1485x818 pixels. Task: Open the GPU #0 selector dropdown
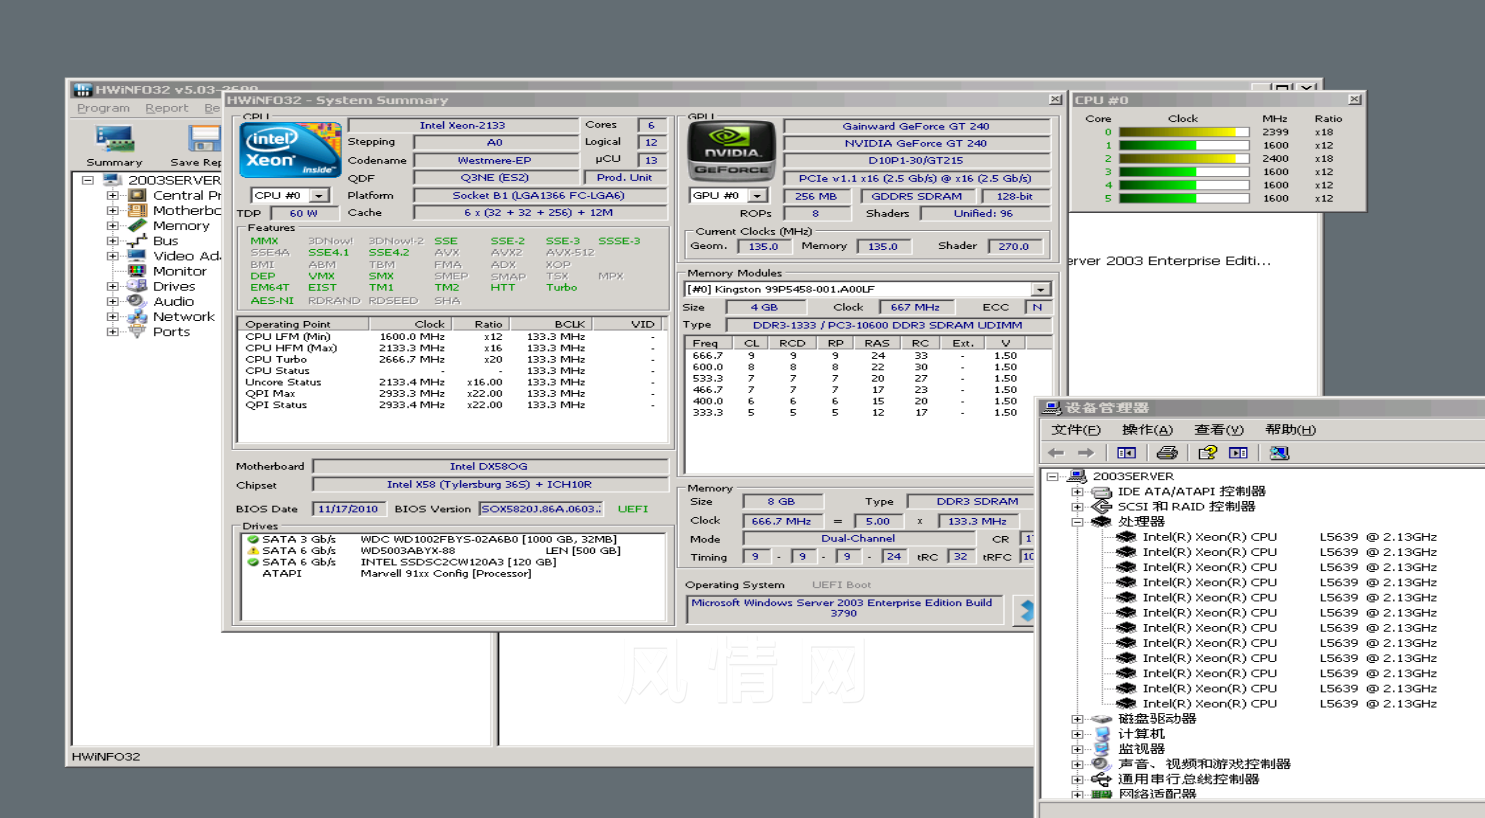(758, 196)
